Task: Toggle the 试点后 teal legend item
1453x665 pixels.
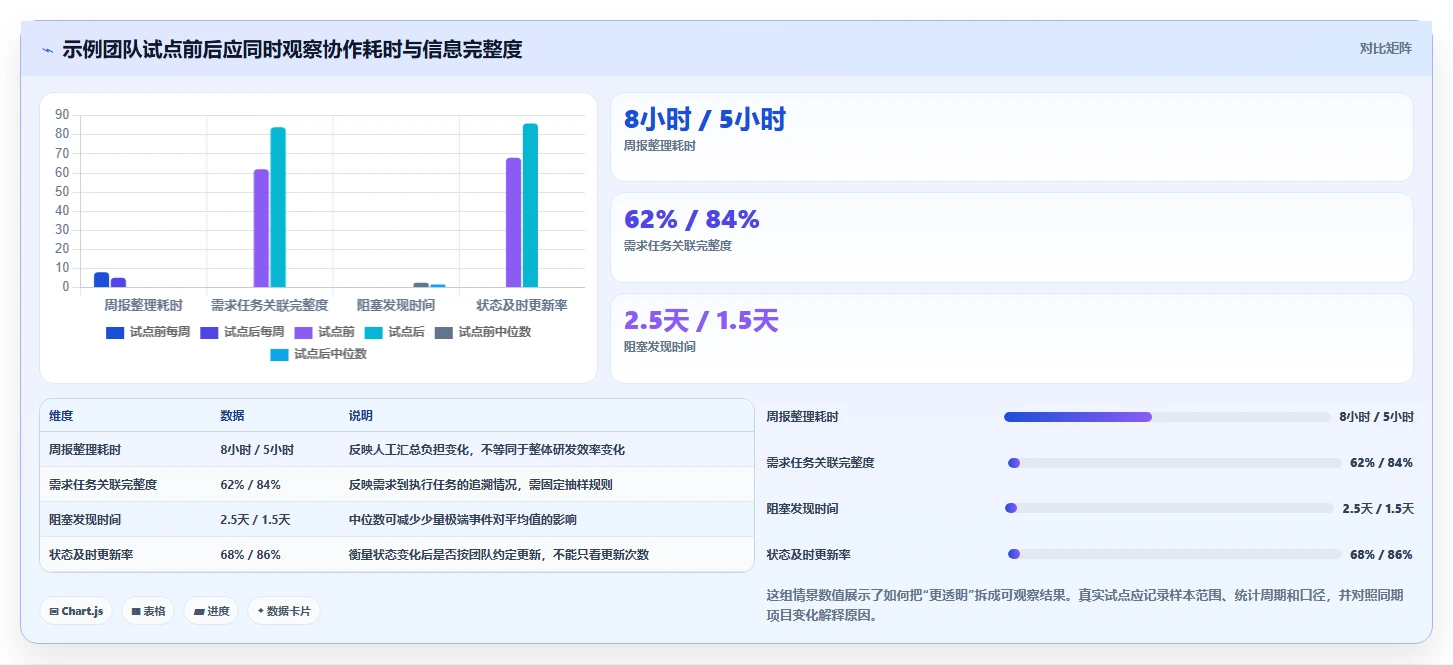Action: click(x=394, y=332)
